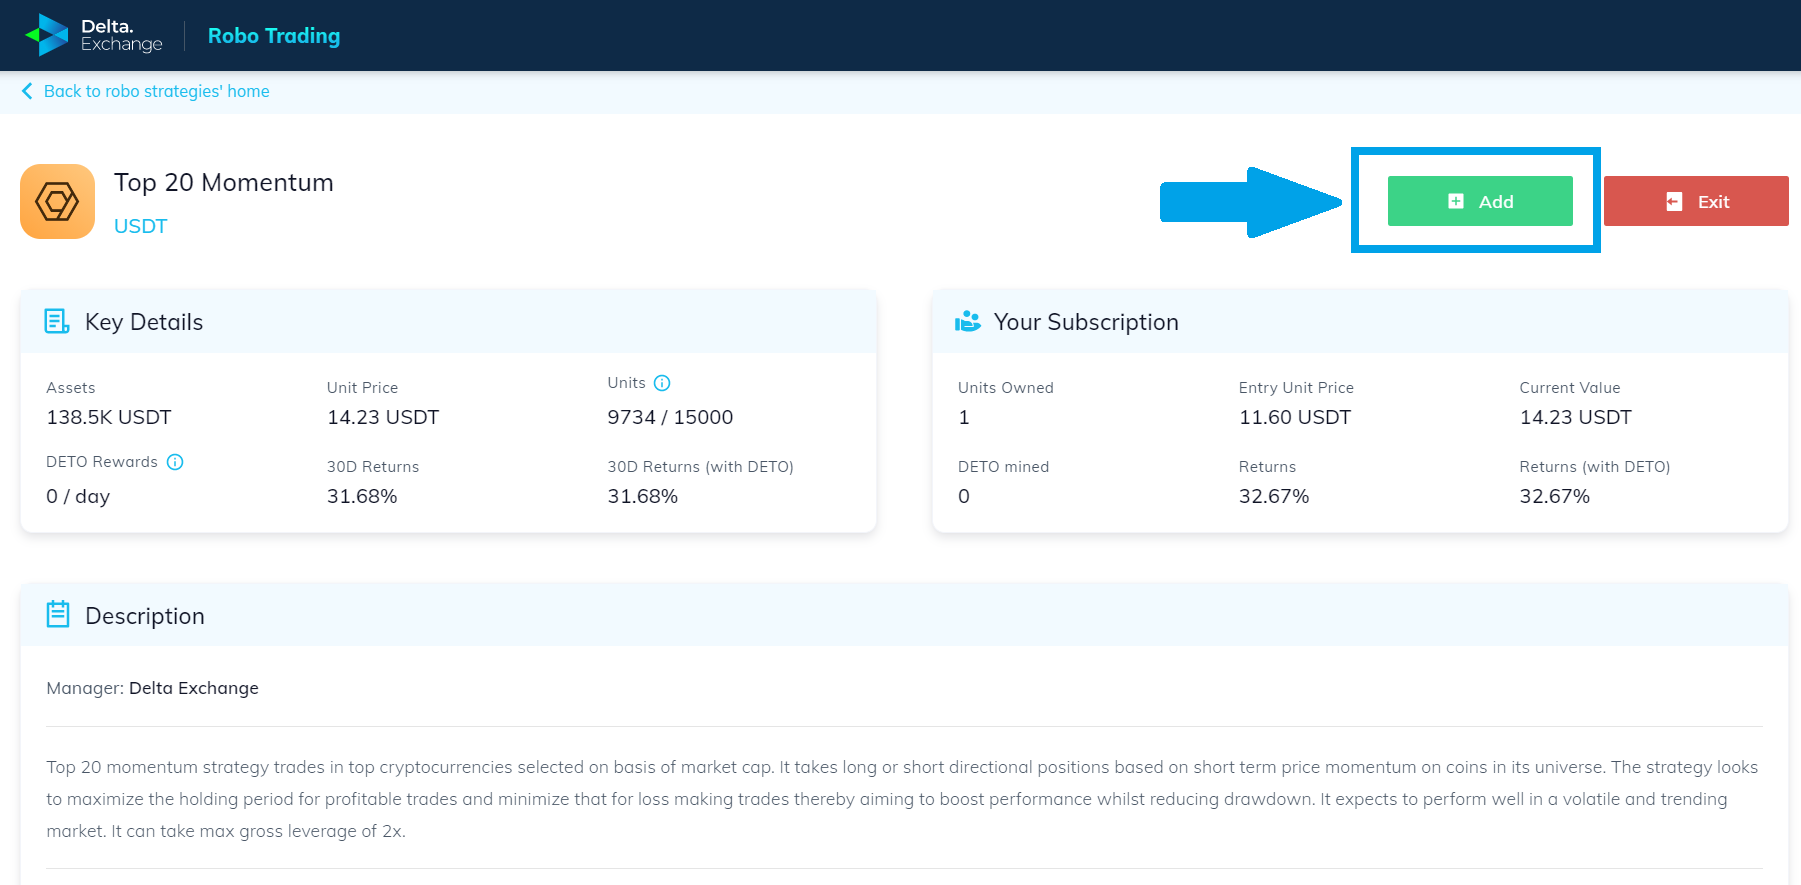
Task: Click the 9734 / 15000 units value
Action: point(670,417)
